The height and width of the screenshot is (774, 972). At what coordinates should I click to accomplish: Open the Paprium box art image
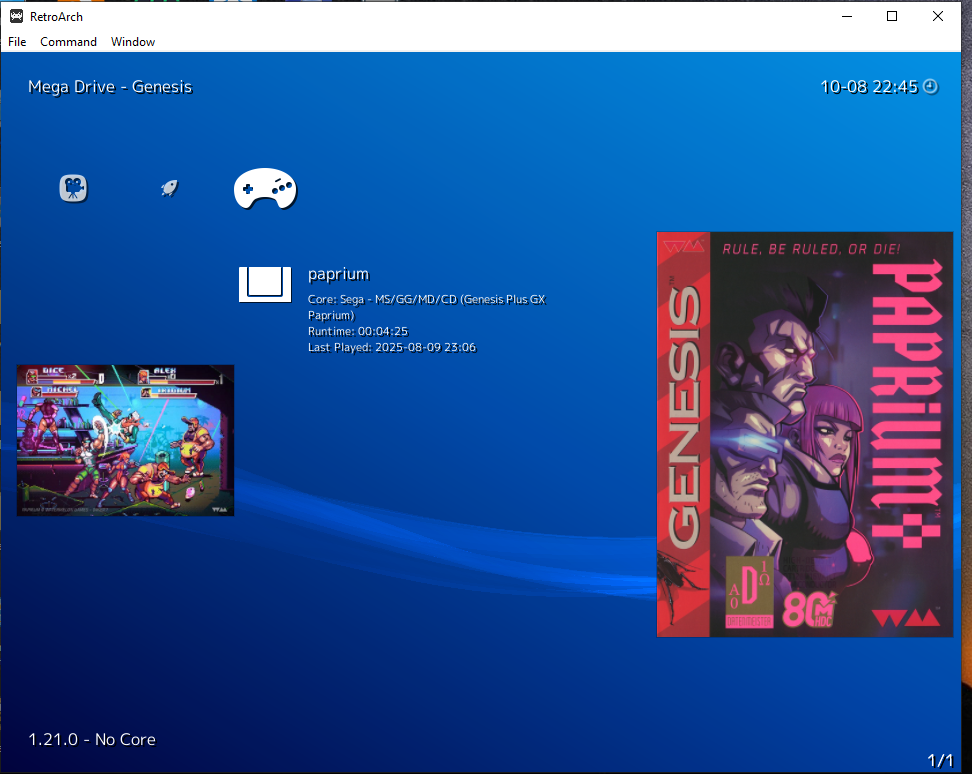point(805,434)
